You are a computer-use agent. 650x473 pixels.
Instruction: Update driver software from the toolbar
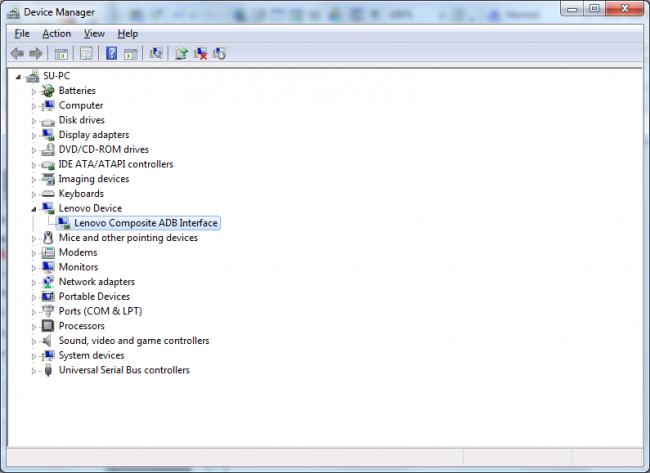point(181,53)
